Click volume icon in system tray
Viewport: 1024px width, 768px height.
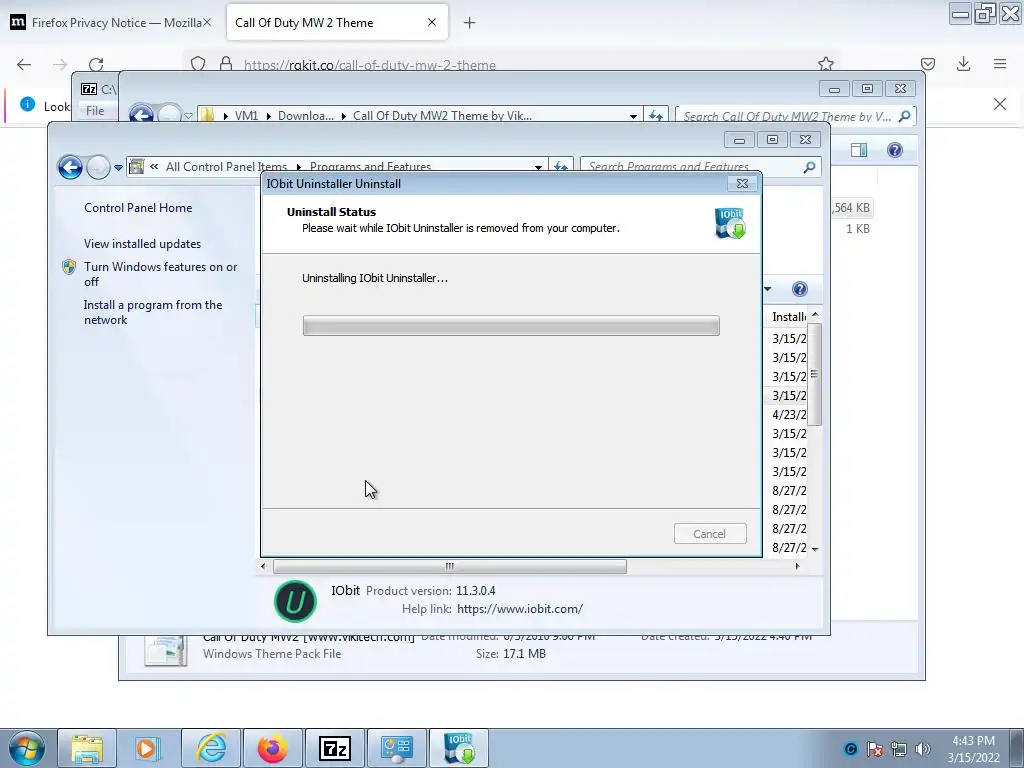click(923, 749)
